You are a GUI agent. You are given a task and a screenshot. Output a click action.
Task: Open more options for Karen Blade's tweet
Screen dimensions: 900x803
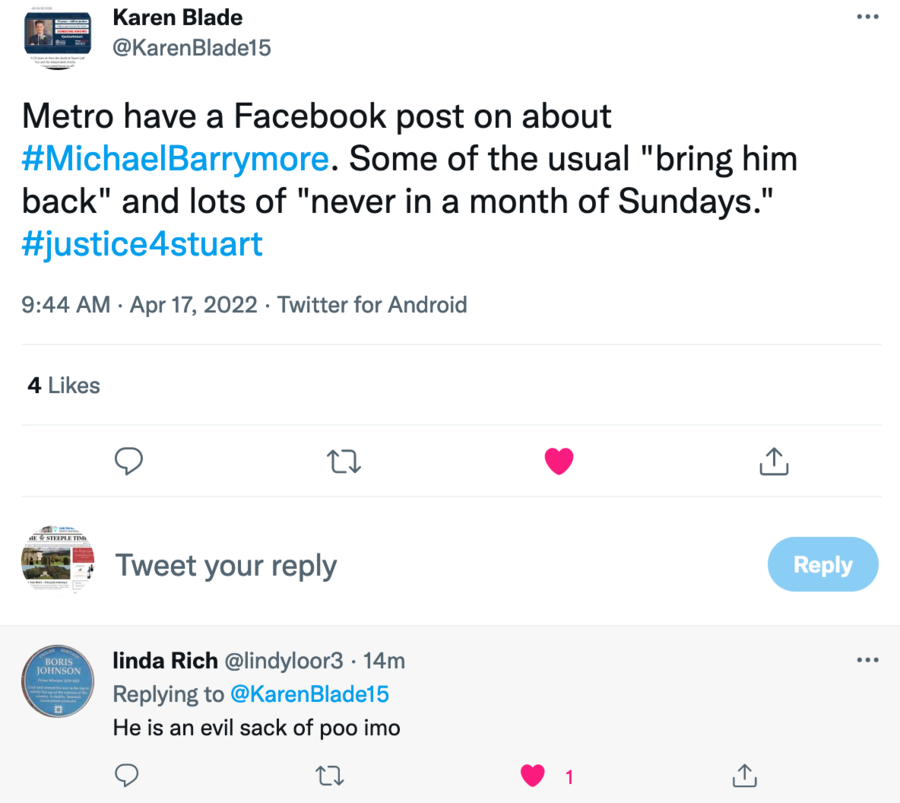point(867,18)
